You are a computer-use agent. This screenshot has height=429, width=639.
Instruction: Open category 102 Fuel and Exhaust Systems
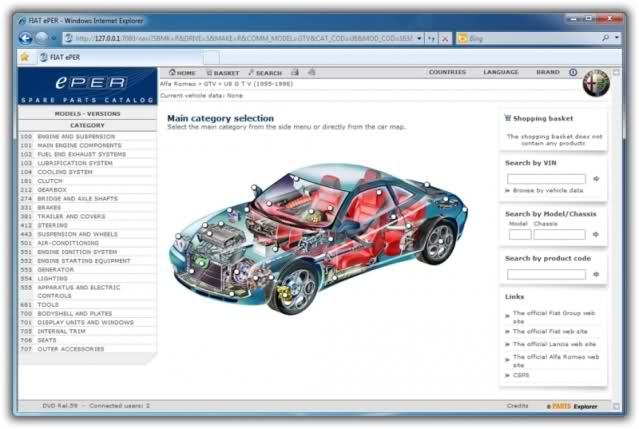[x=87, y=154]
